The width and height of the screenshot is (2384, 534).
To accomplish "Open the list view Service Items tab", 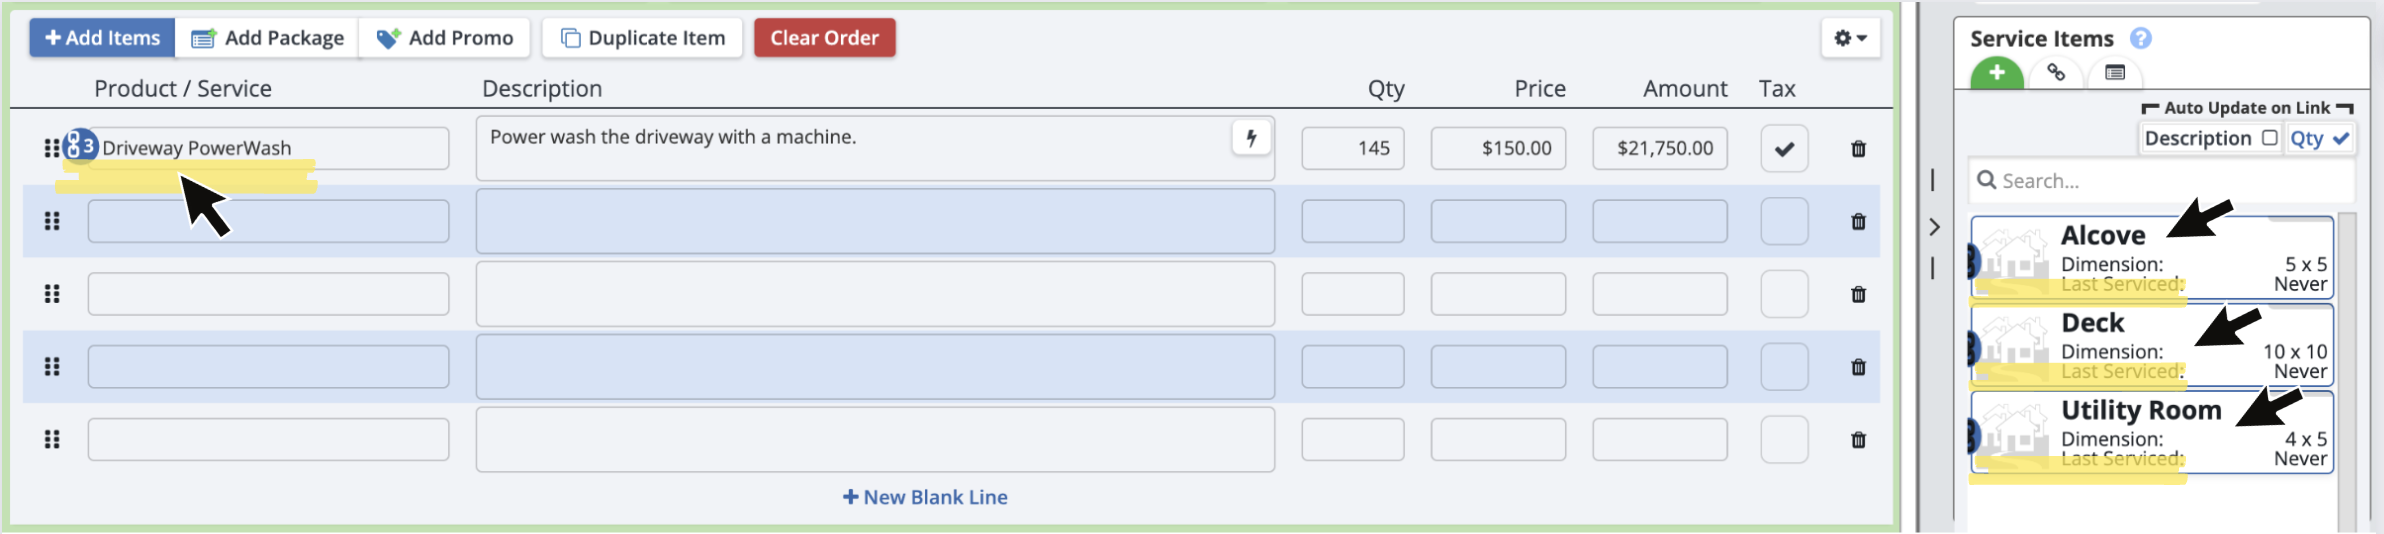I will [2114, 73].
